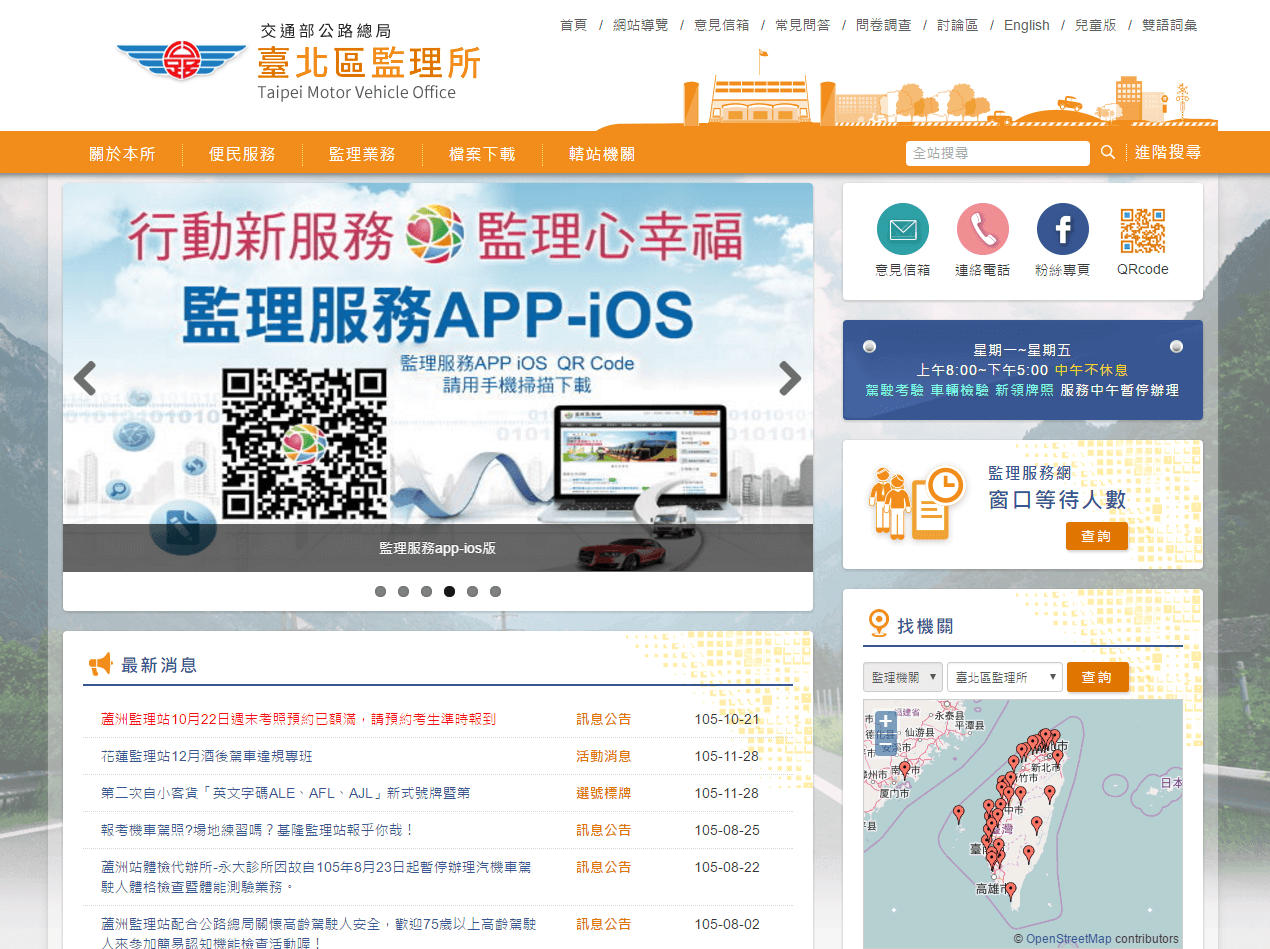This screenshot has height=949, width=1270.
Task: Click 查詢 button in 找機關 panel
Action: [x=1098, y=677]
